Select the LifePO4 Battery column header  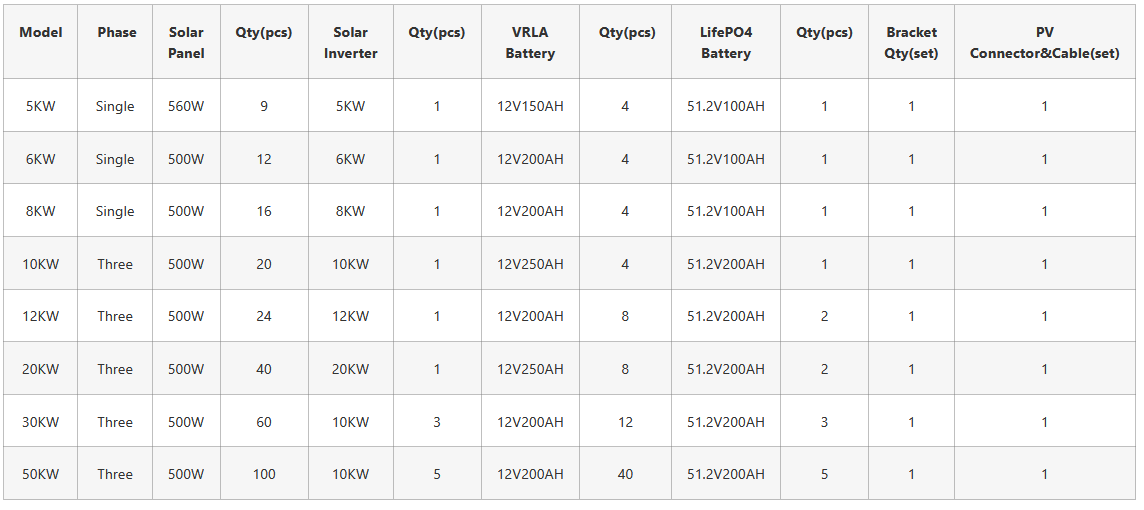pyautogui.click(x=726, y=42)
